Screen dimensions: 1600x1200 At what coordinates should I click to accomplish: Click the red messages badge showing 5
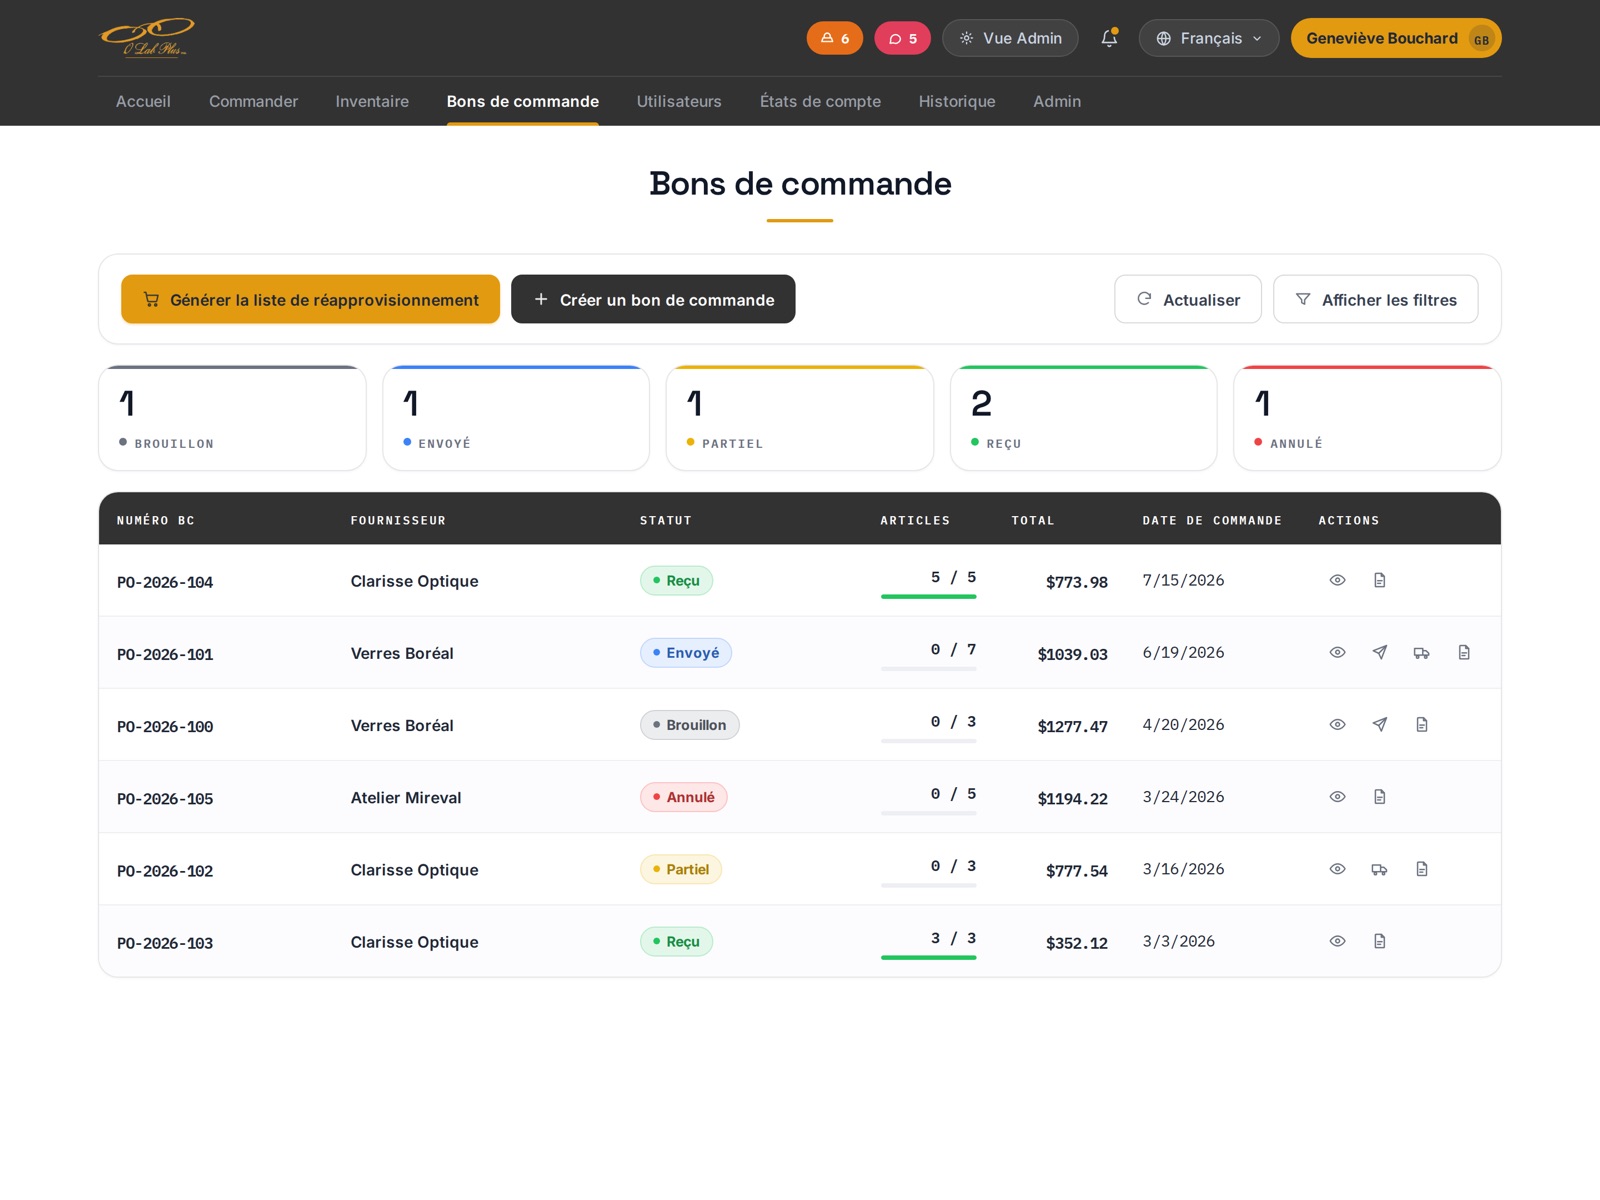pos(902,38)
